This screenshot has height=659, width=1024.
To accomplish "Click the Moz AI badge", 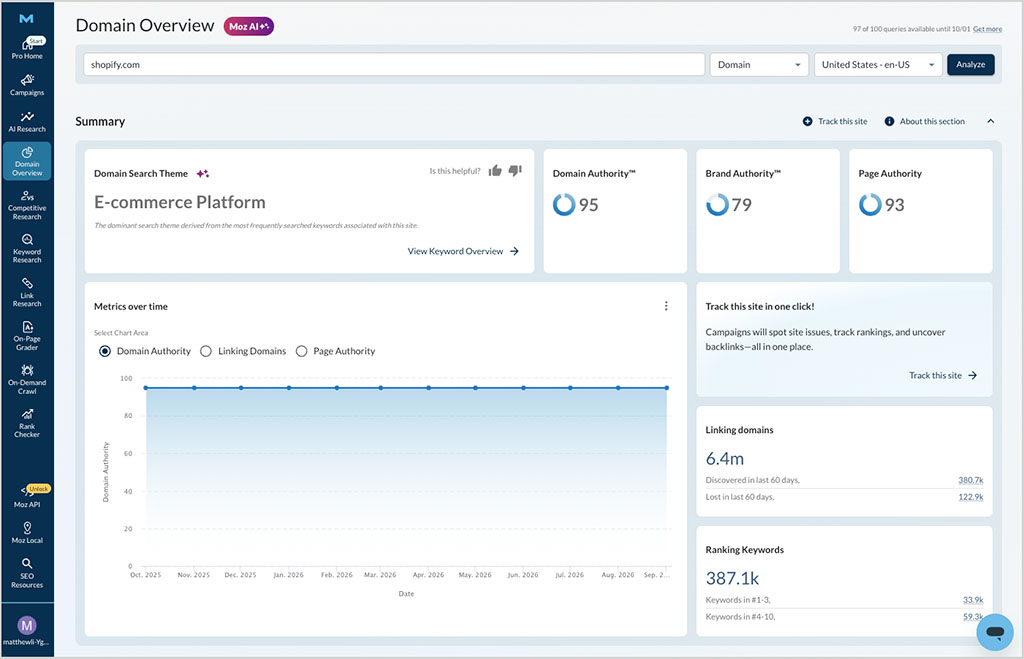I will pyautogui.click(x=248, y=26).
